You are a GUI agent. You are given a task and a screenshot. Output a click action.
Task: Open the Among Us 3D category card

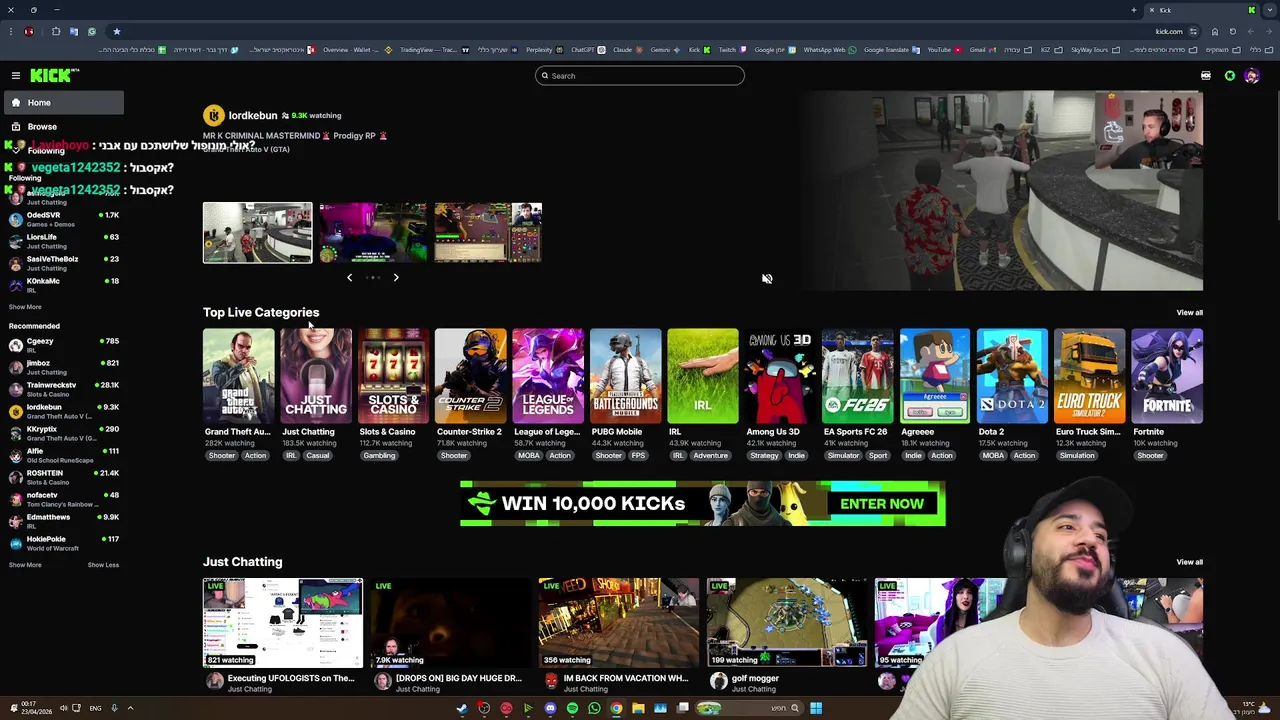(780, 376)
